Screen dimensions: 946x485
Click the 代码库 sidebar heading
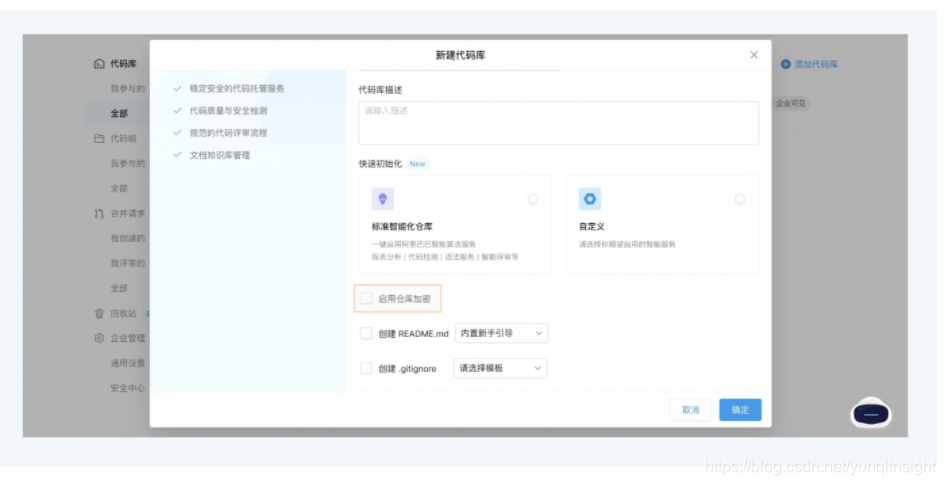(123, 63)
